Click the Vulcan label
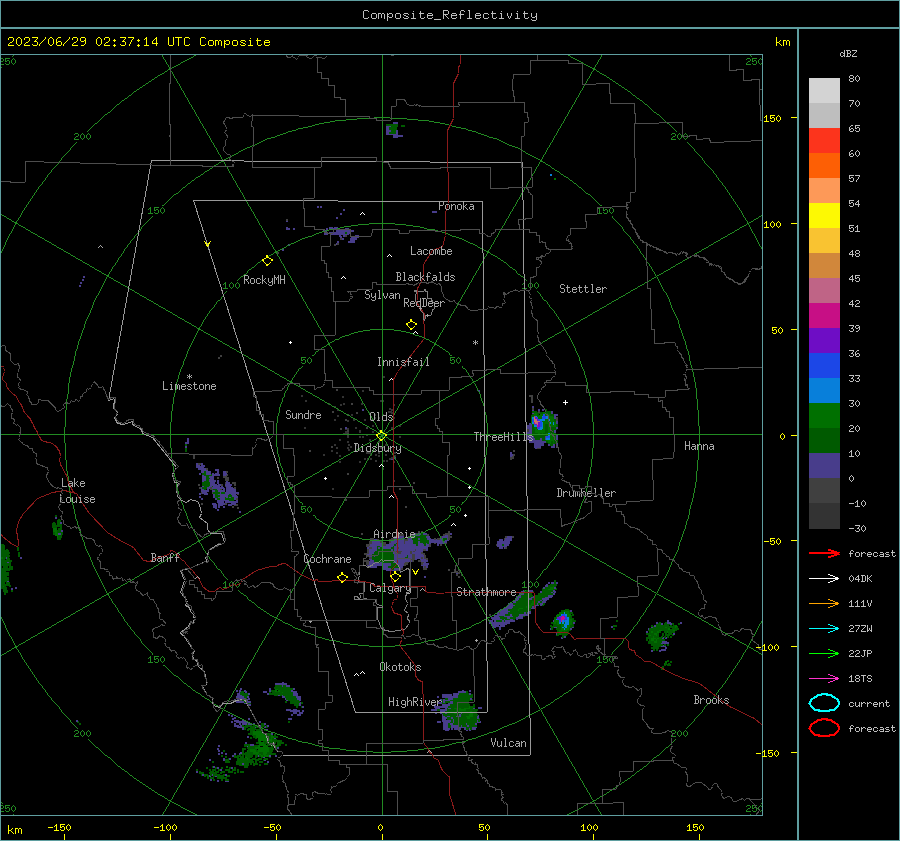Screen dimensions: 900x841 (508, 743)
